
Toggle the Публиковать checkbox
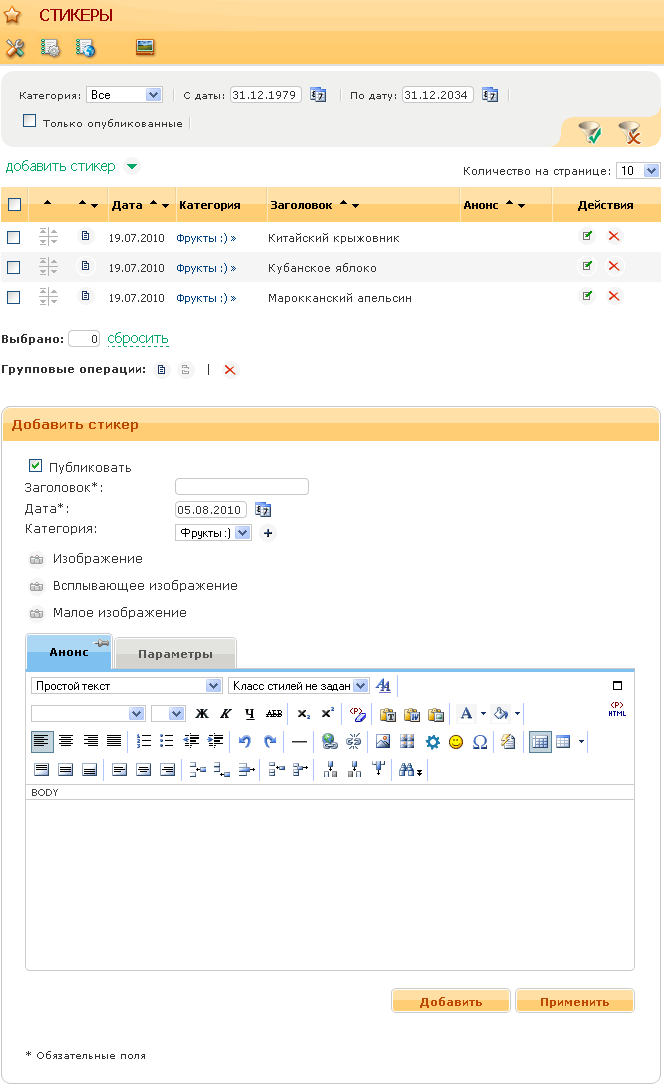point(36,466)
